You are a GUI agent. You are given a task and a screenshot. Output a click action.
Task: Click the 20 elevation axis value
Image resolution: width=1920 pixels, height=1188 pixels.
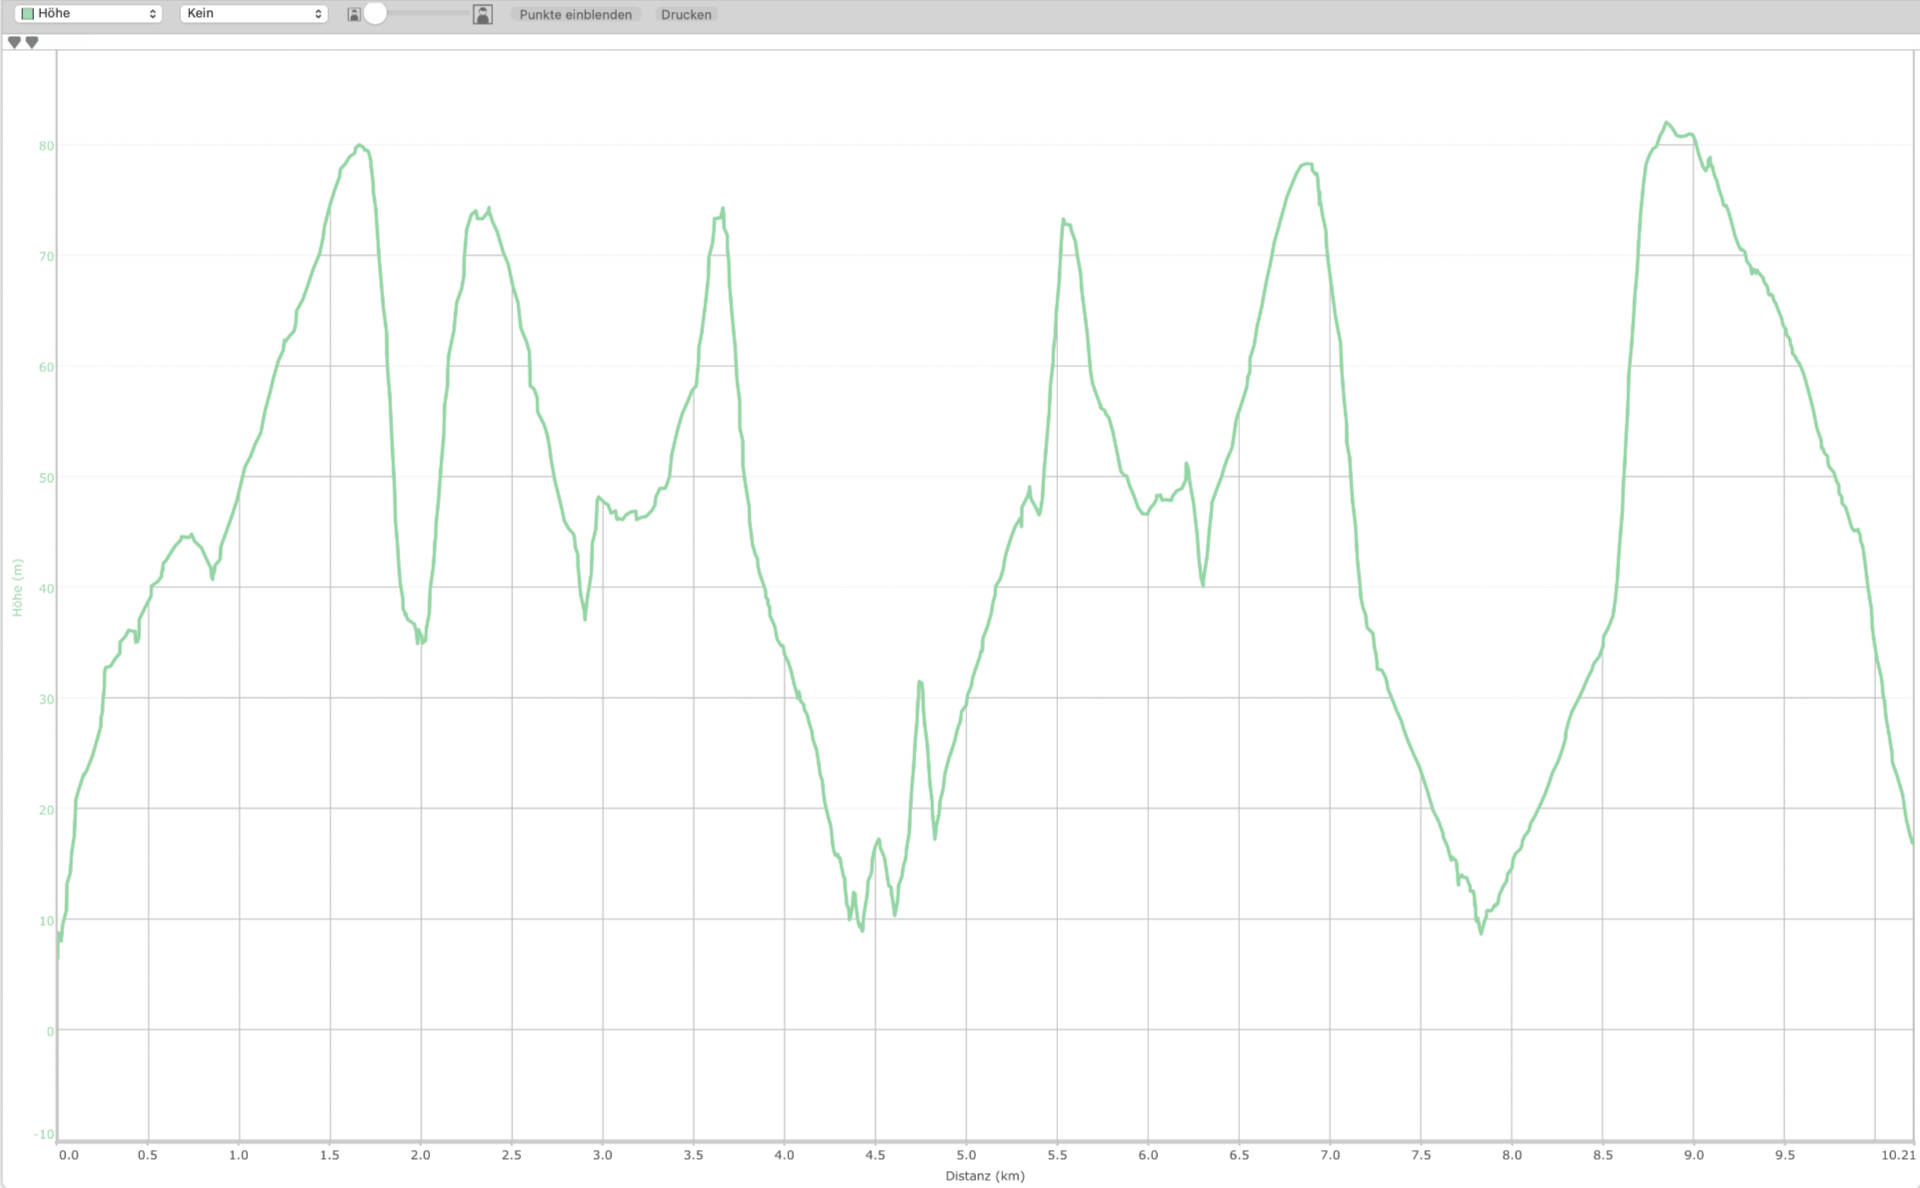point(46,810)
